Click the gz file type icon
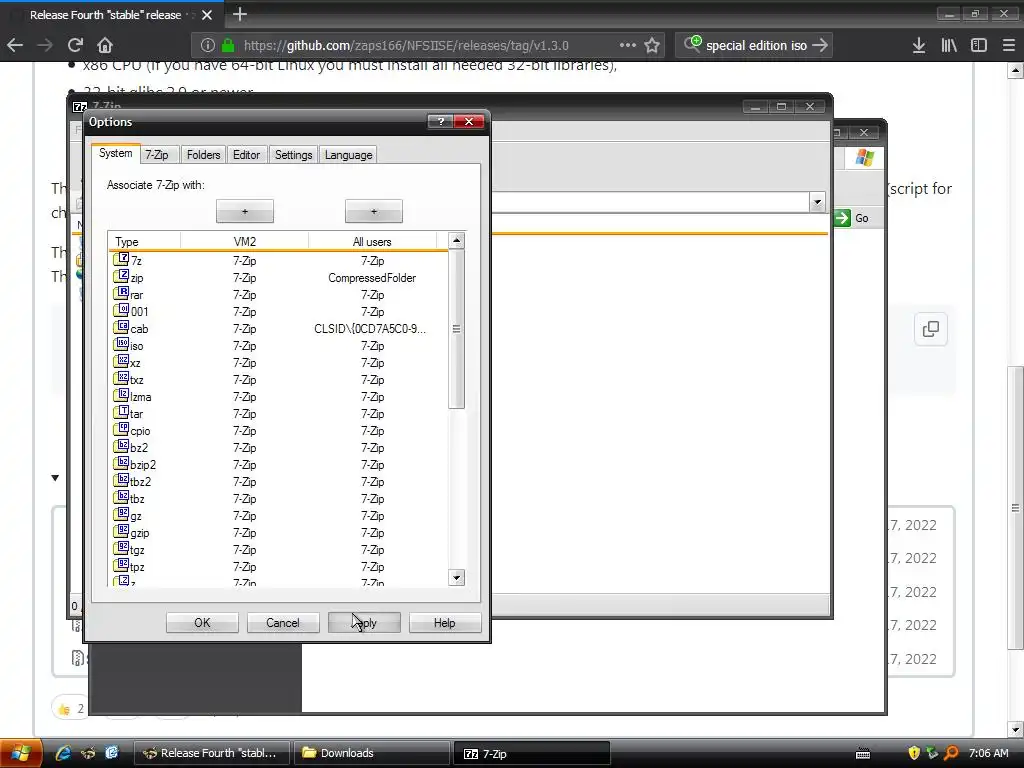1024x768 pixels. click(121, 514)
